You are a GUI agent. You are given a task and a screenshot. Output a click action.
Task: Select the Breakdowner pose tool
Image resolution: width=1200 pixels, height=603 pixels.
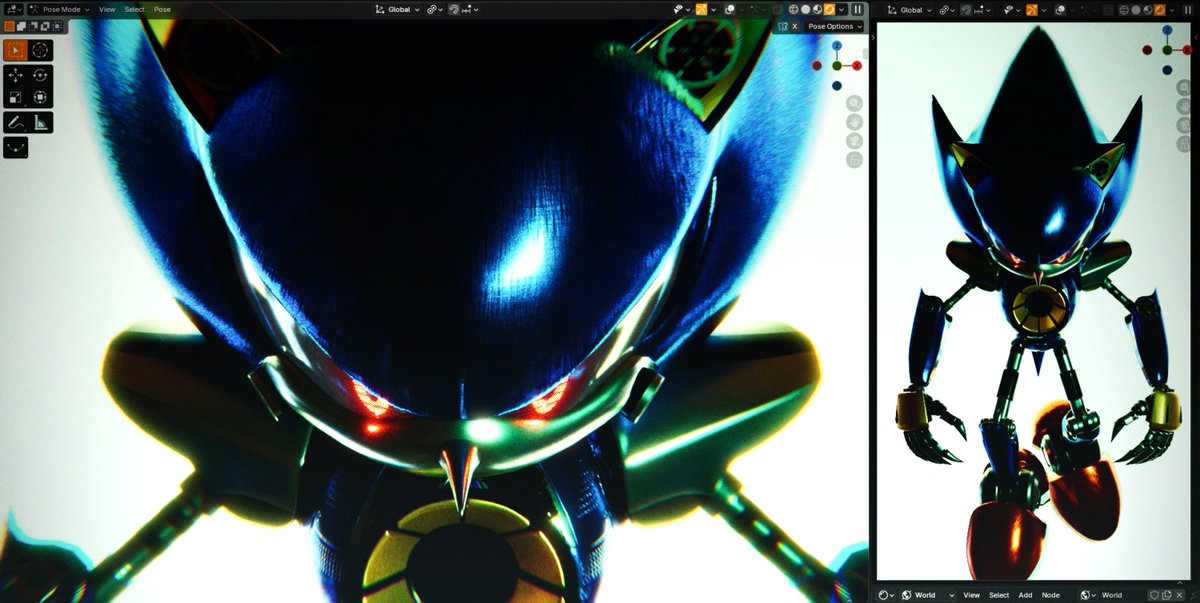pos(16,148)
